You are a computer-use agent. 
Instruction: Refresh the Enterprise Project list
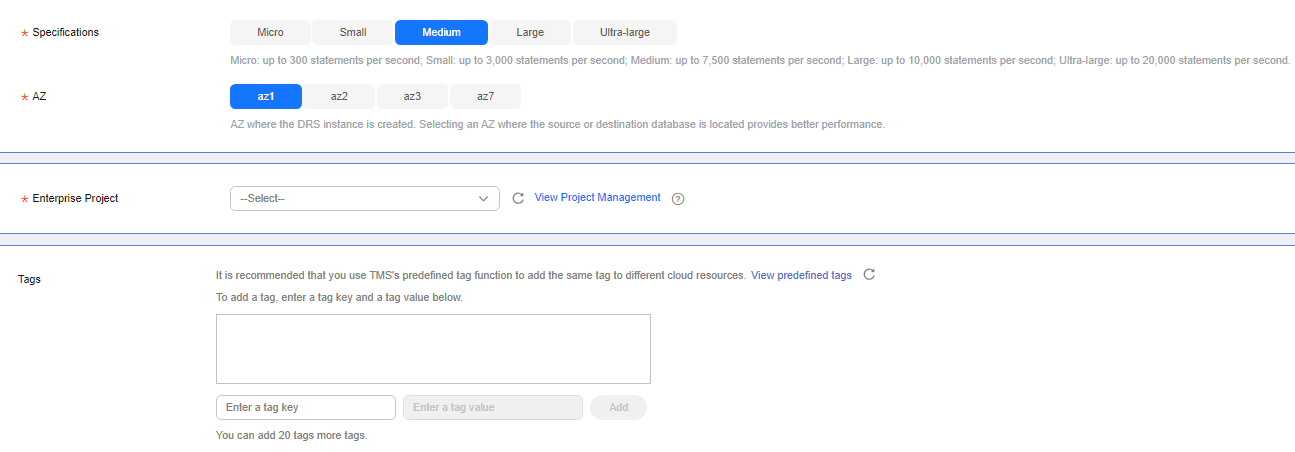point(518,198)
